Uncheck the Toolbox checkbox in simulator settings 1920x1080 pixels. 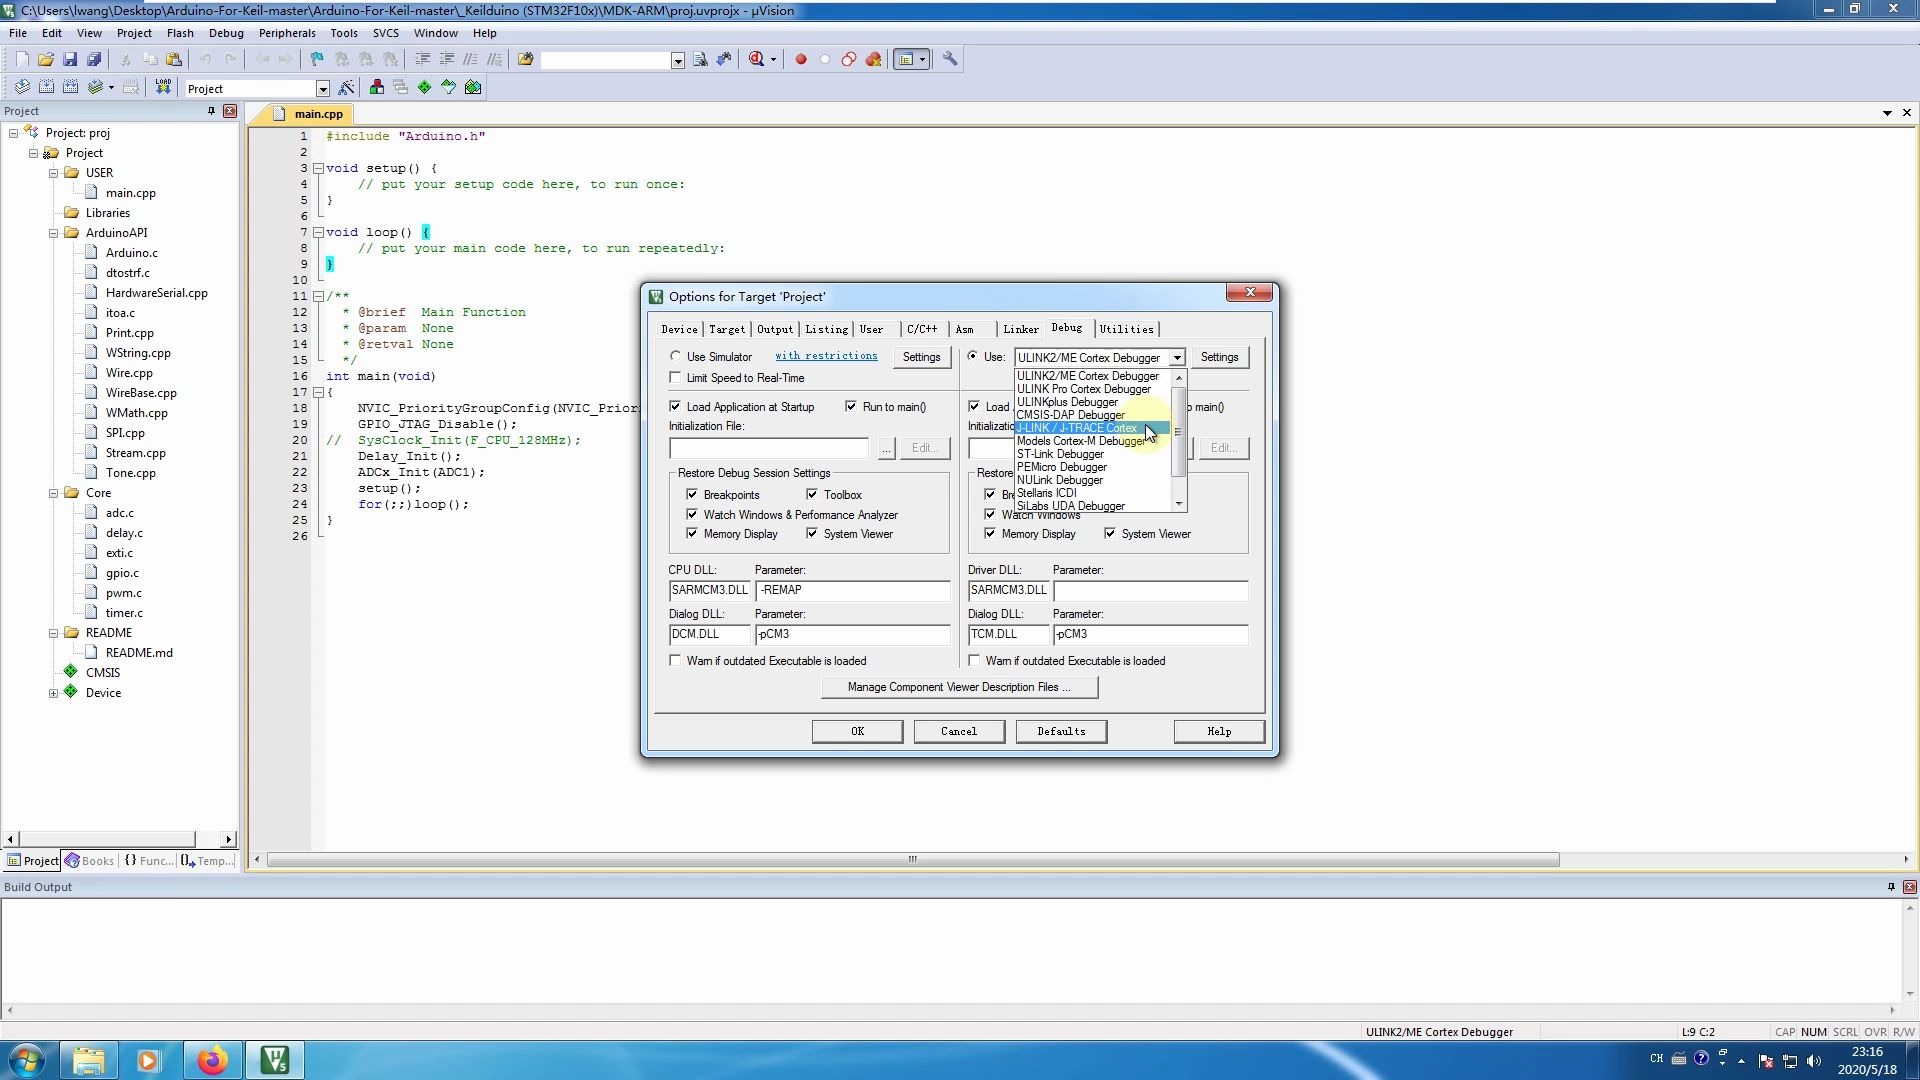(812, 494)
